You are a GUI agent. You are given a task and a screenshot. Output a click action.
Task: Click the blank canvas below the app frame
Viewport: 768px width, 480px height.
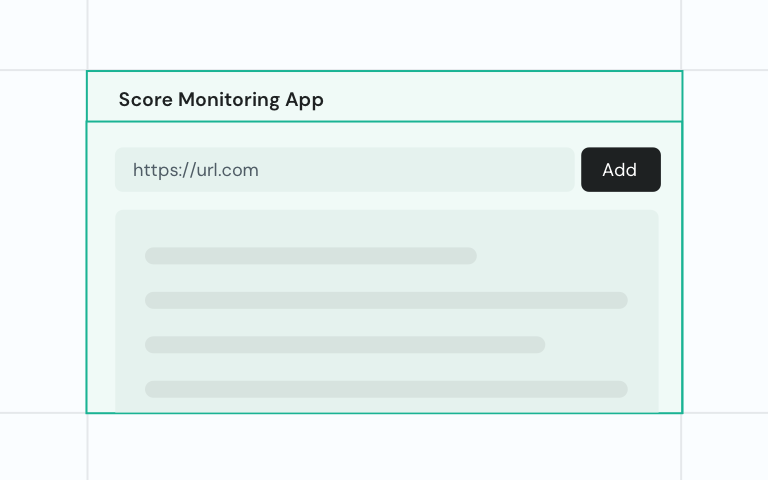384,447
